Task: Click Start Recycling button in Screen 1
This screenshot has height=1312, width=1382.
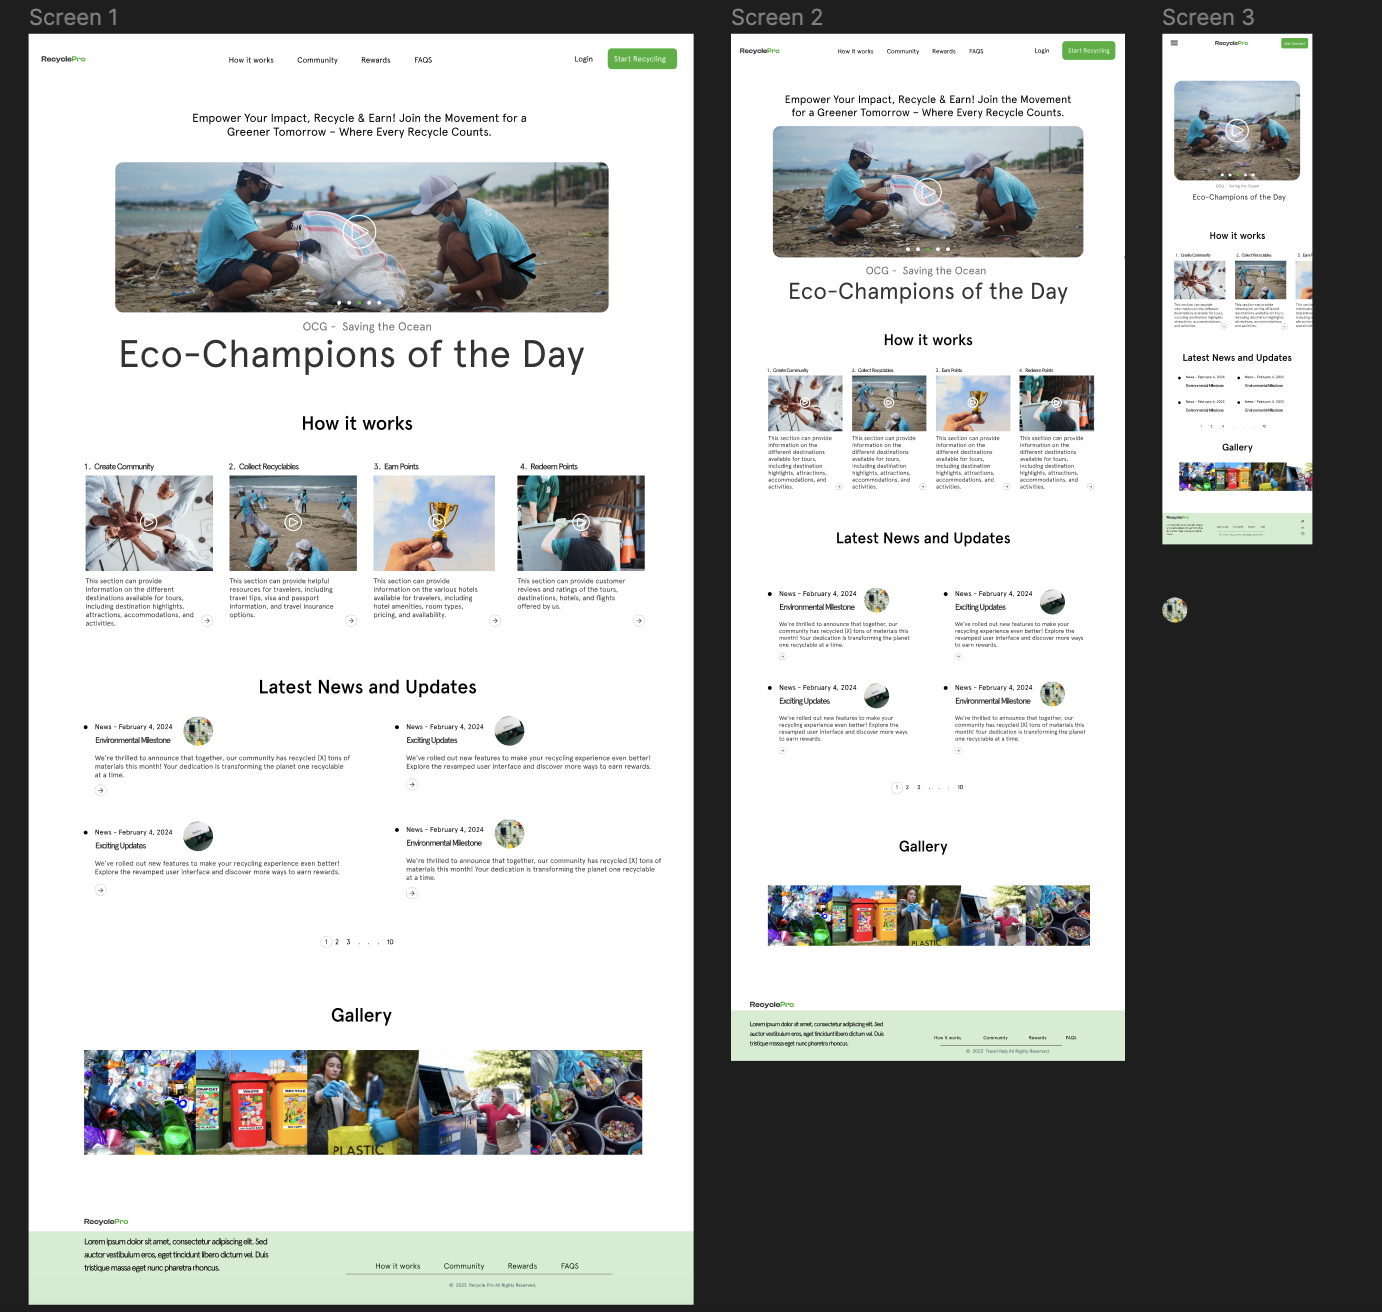Action: 642,59
